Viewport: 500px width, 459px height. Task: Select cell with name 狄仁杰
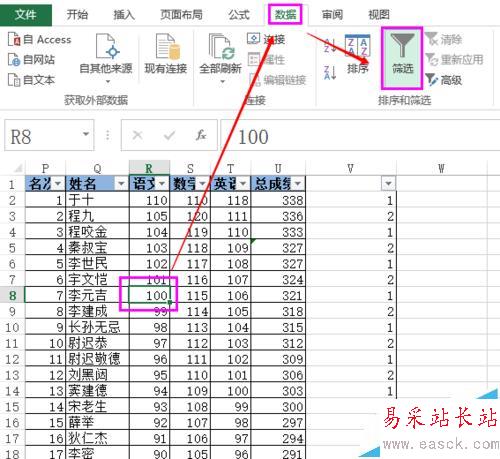pyautogui.click(x=97, y=438)
